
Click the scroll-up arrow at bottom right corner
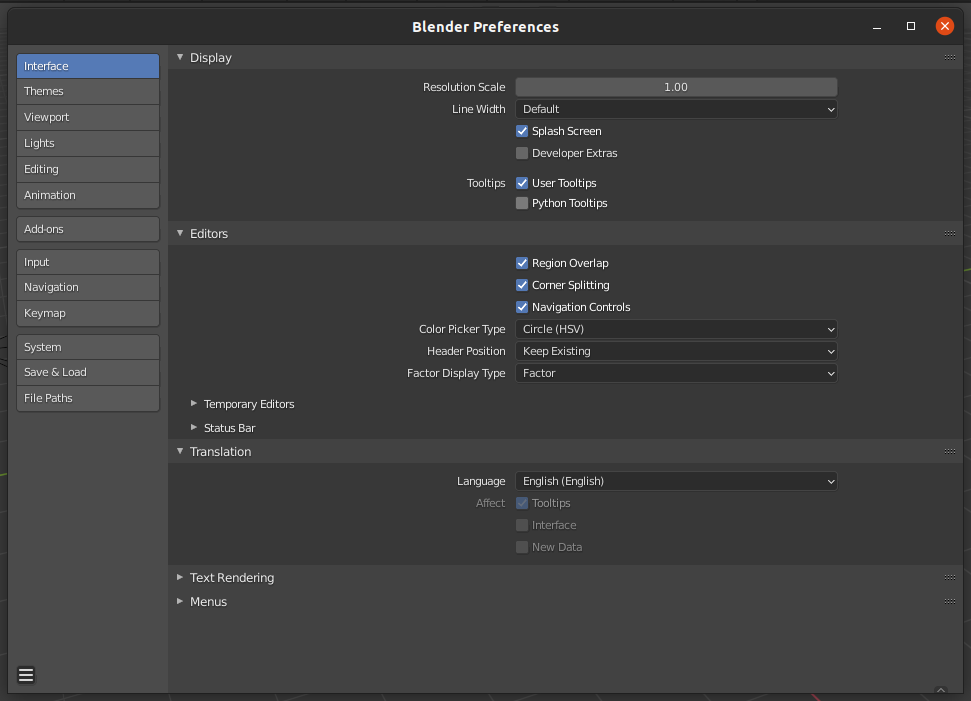point(941,690)
